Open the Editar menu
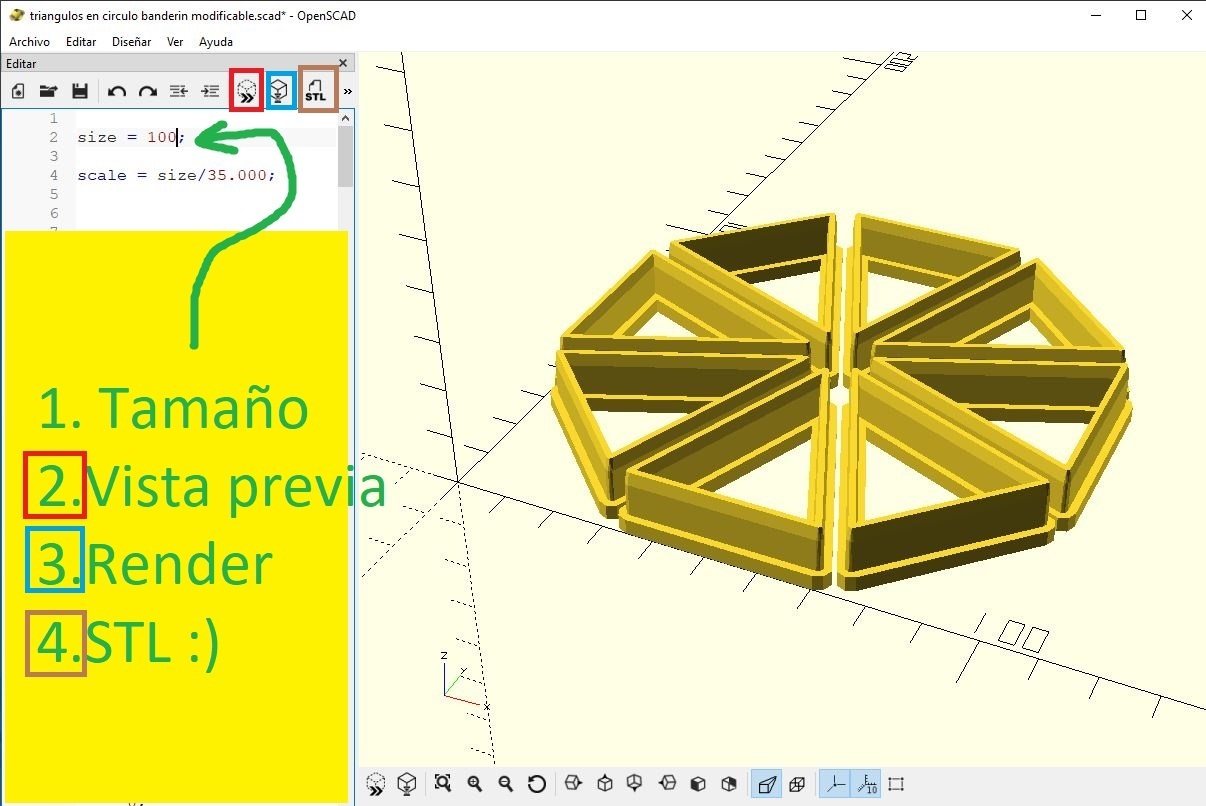 (81, 42)
